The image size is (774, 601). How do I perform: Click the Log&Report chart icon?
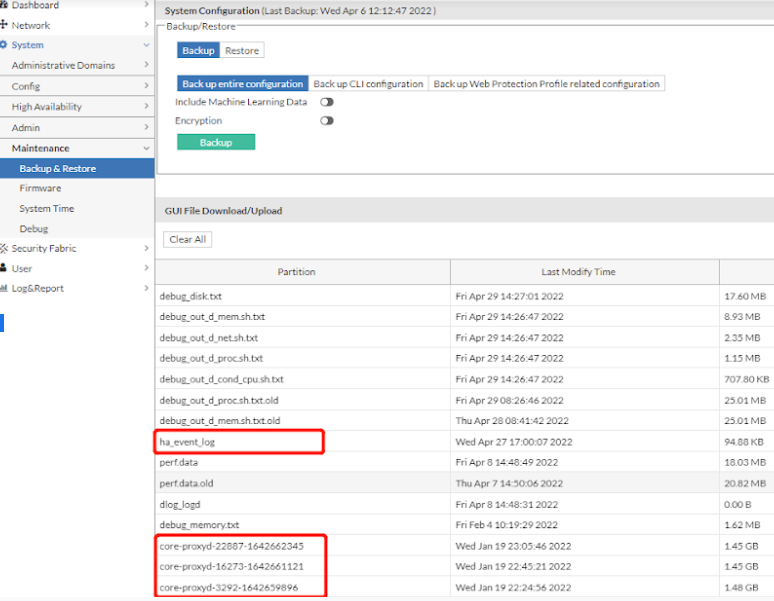[x=4, y=288]
